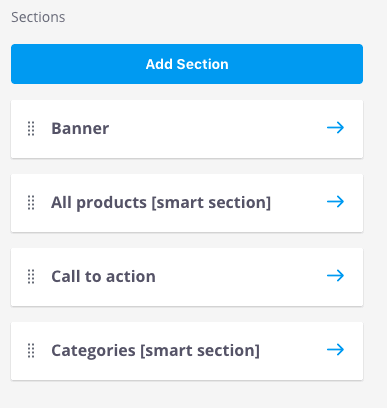Select the Banner label text
The image size is (387, 408).
80,128
